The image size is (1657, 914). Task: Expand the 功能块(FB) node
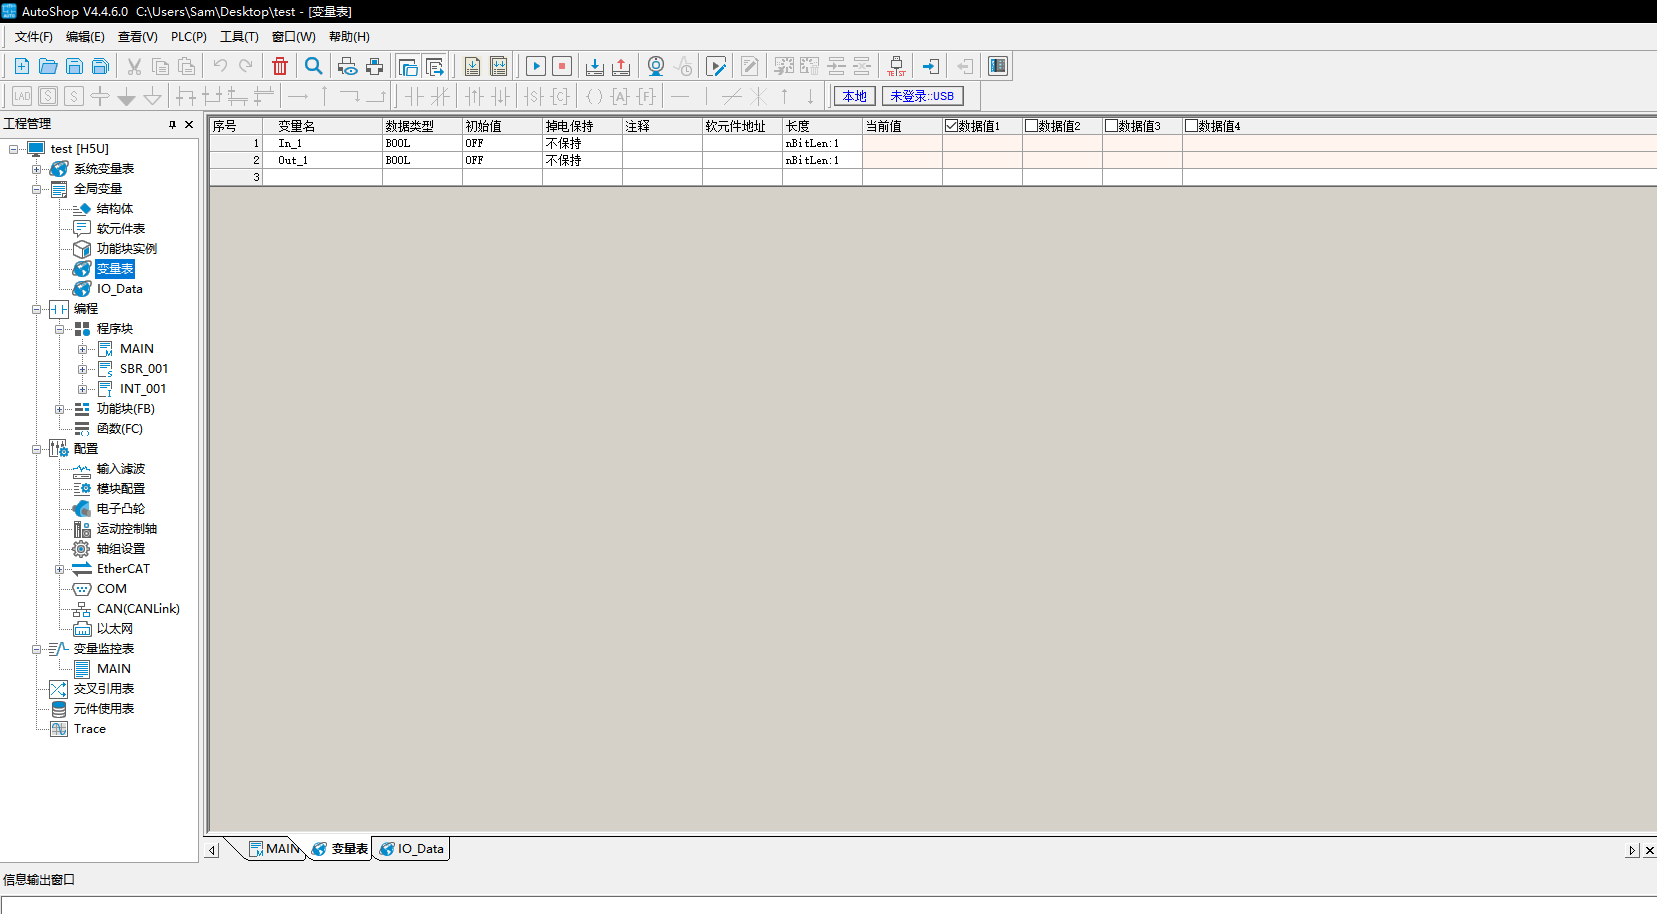tap(60, 409)
